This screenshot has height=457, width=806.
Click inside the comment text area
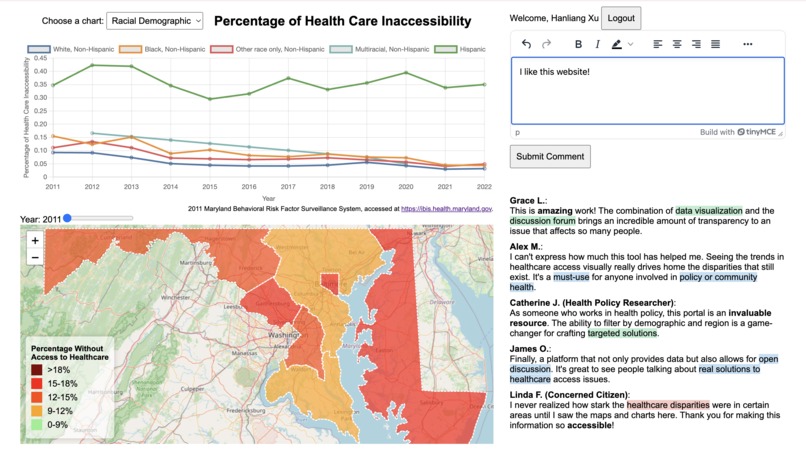[x=648, y=91]
